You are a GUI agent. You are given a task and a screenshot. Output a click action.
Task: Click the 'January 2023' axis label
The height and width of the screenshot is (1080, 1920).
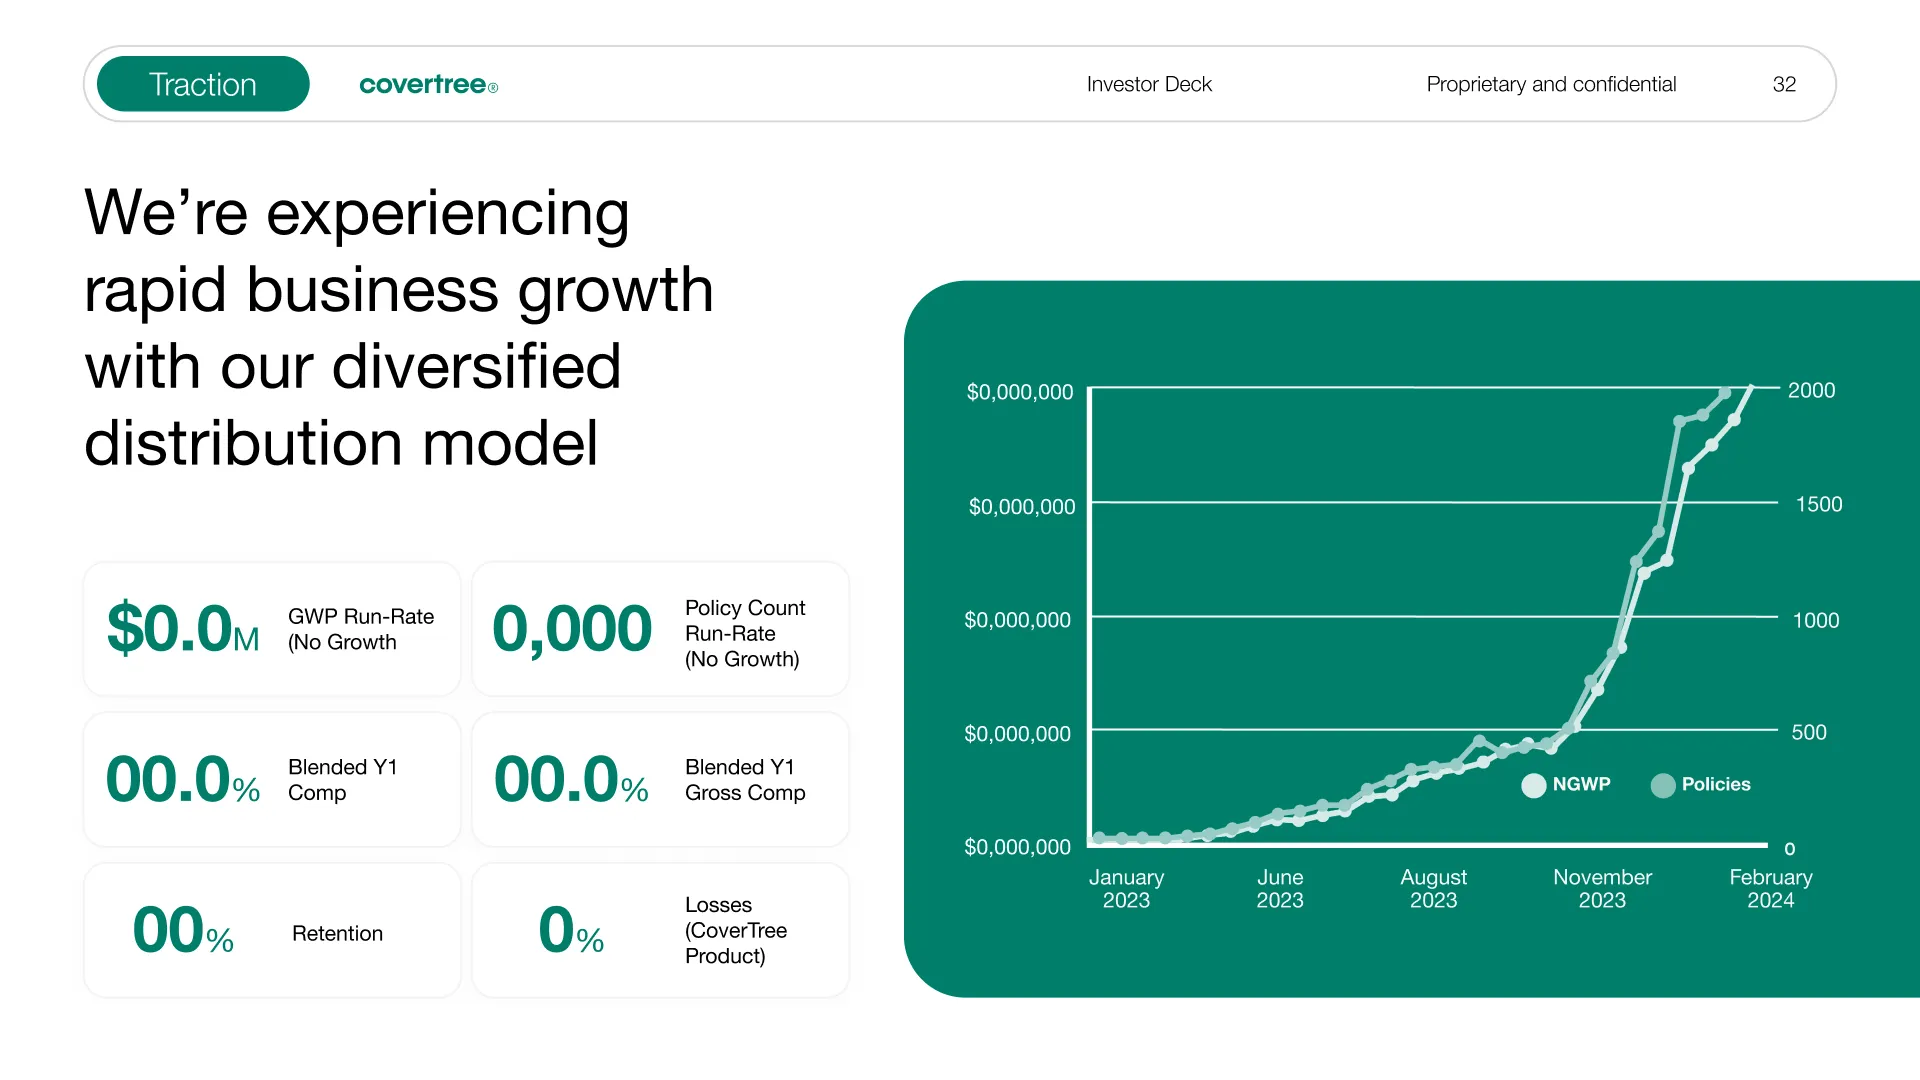click(x=1126, y=888)
